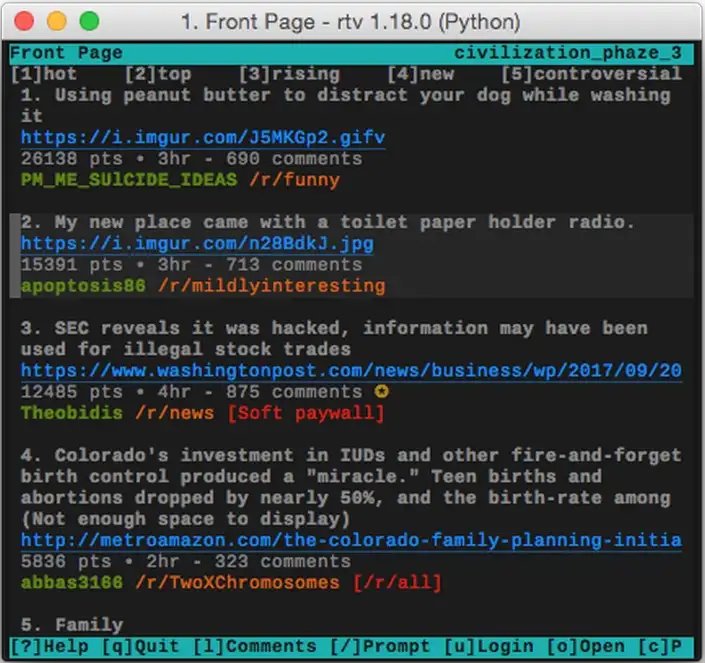Minimize the window with the yellow button
Viewport: 705px width, 663px height.
click(x=57, y=21)
